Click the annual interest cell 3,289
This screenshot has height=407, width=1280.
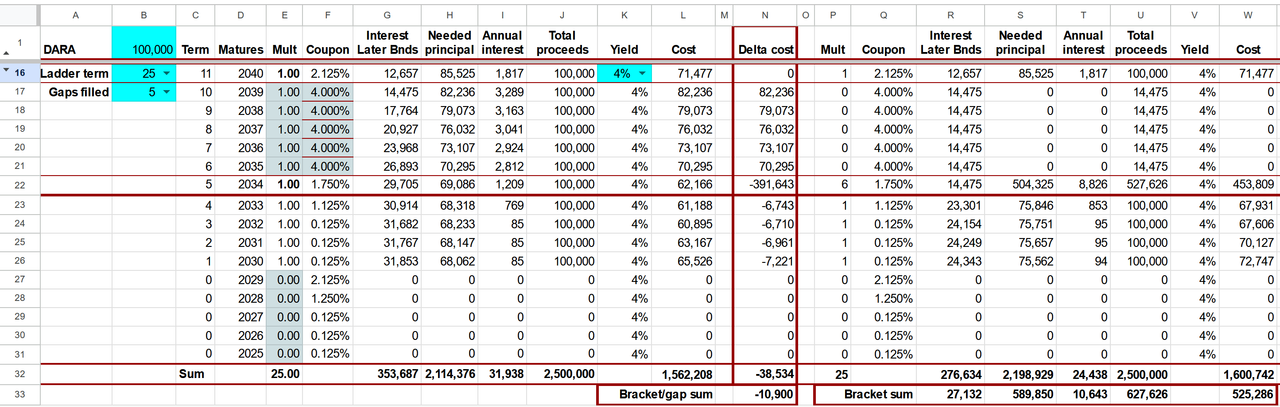coord(501,92)
